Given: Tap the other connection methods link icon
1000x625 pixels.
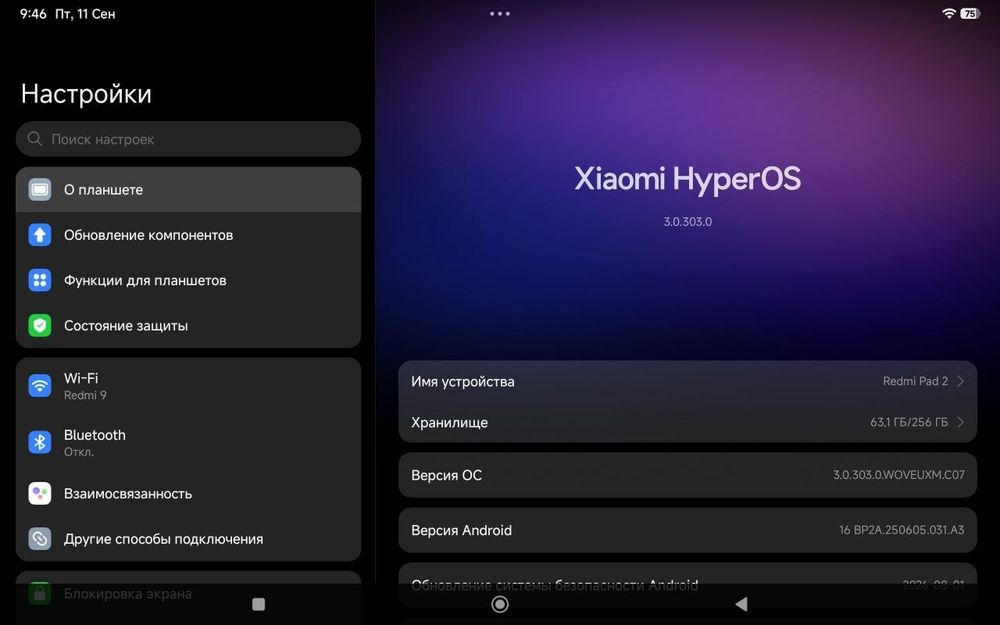Looking at the screenshot, I should click(x=40, y=539).
